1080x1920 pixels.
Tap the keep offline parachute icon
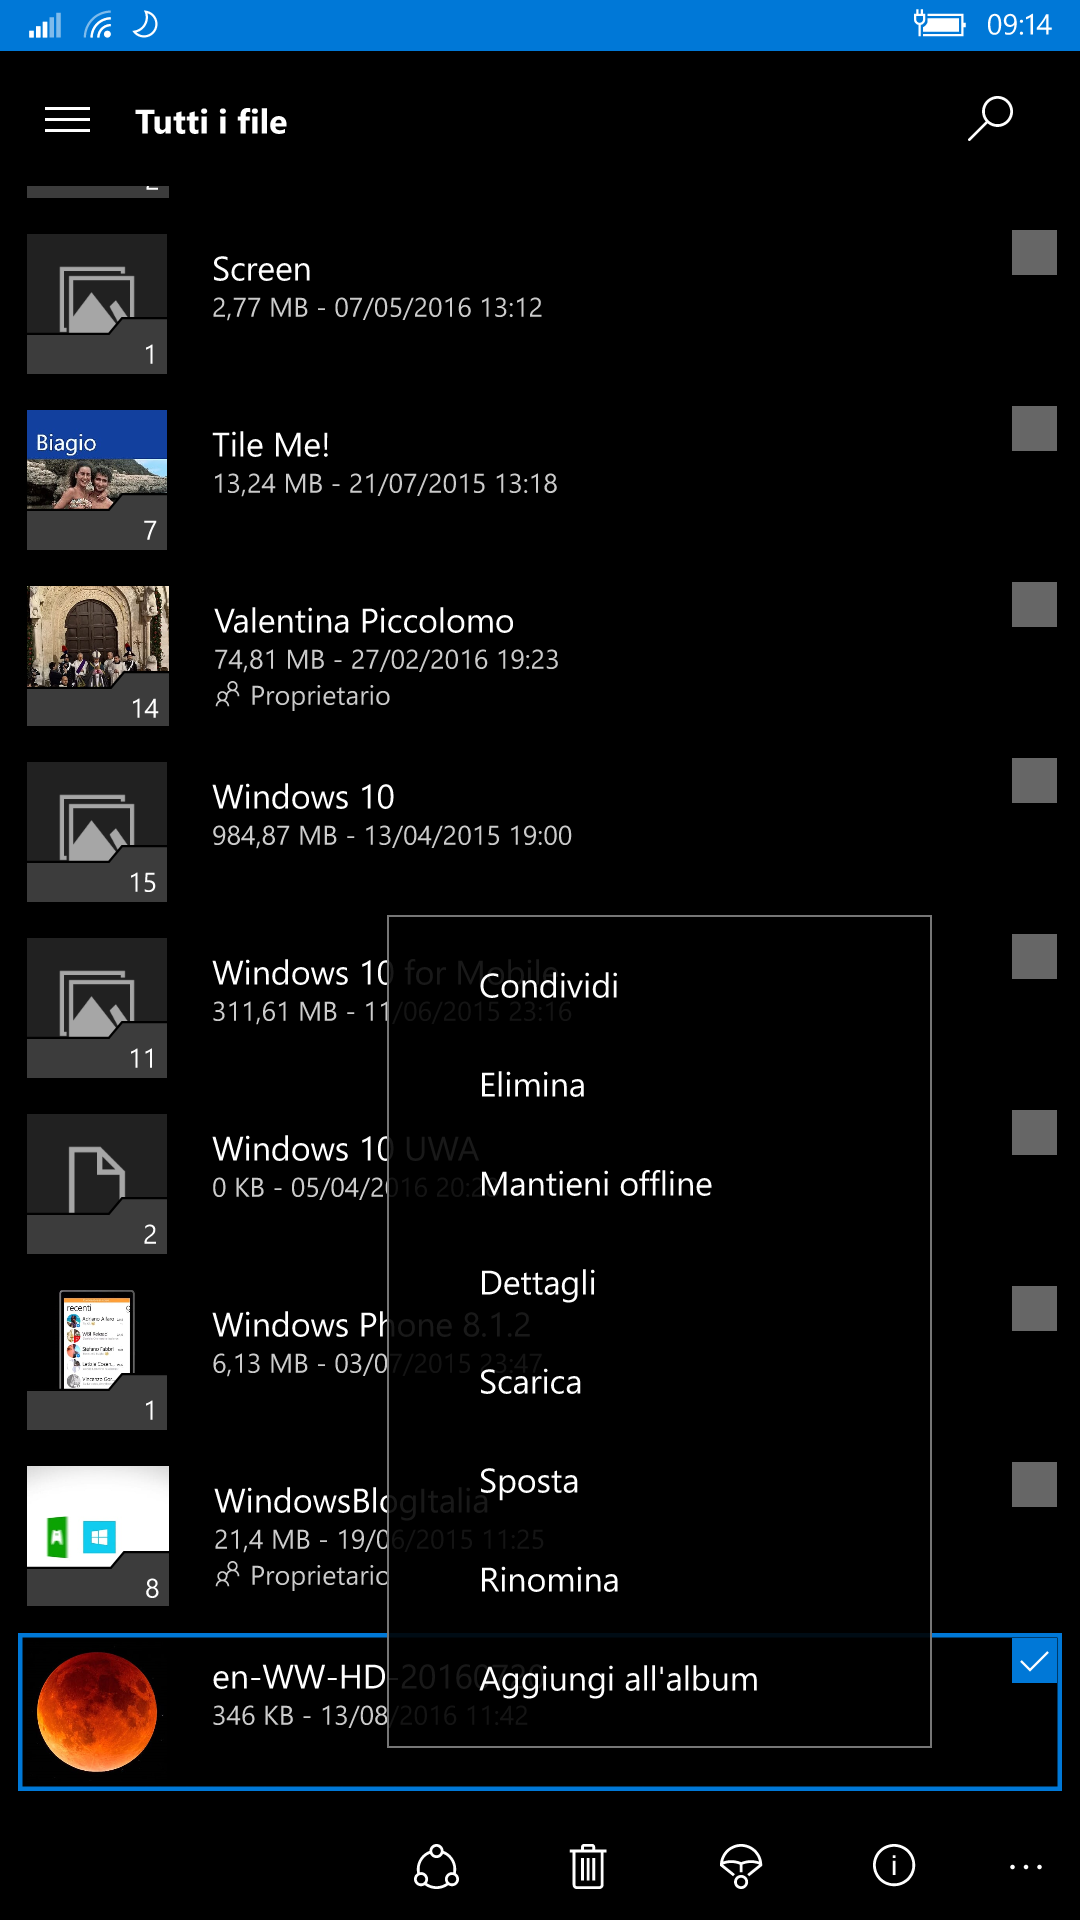[741, 1866]
